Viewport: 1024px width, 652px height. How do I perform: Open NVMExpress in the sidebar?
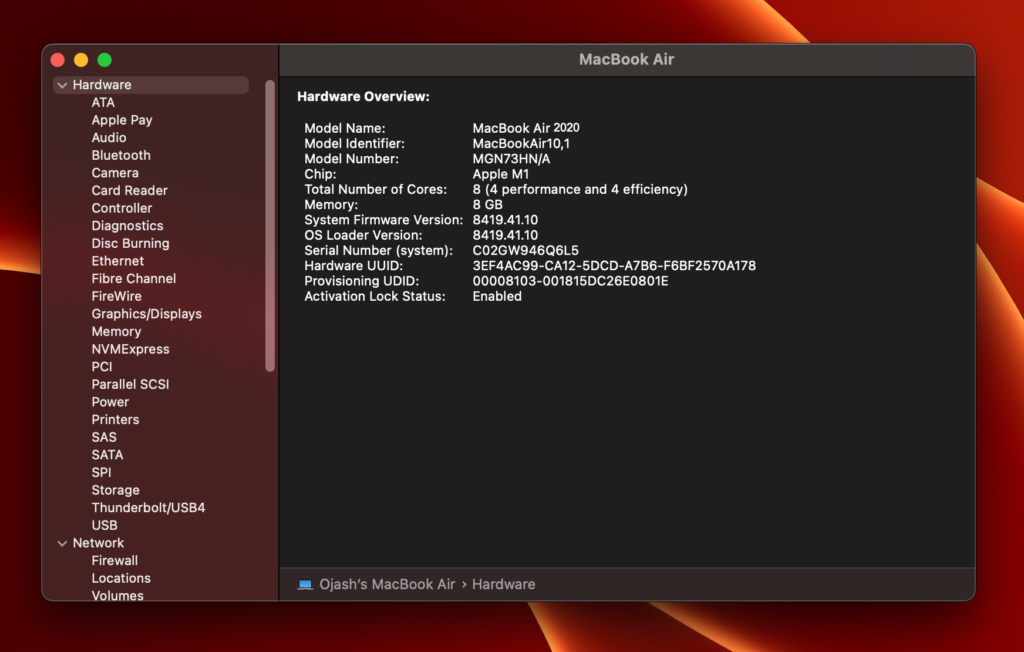pos(131,350)
